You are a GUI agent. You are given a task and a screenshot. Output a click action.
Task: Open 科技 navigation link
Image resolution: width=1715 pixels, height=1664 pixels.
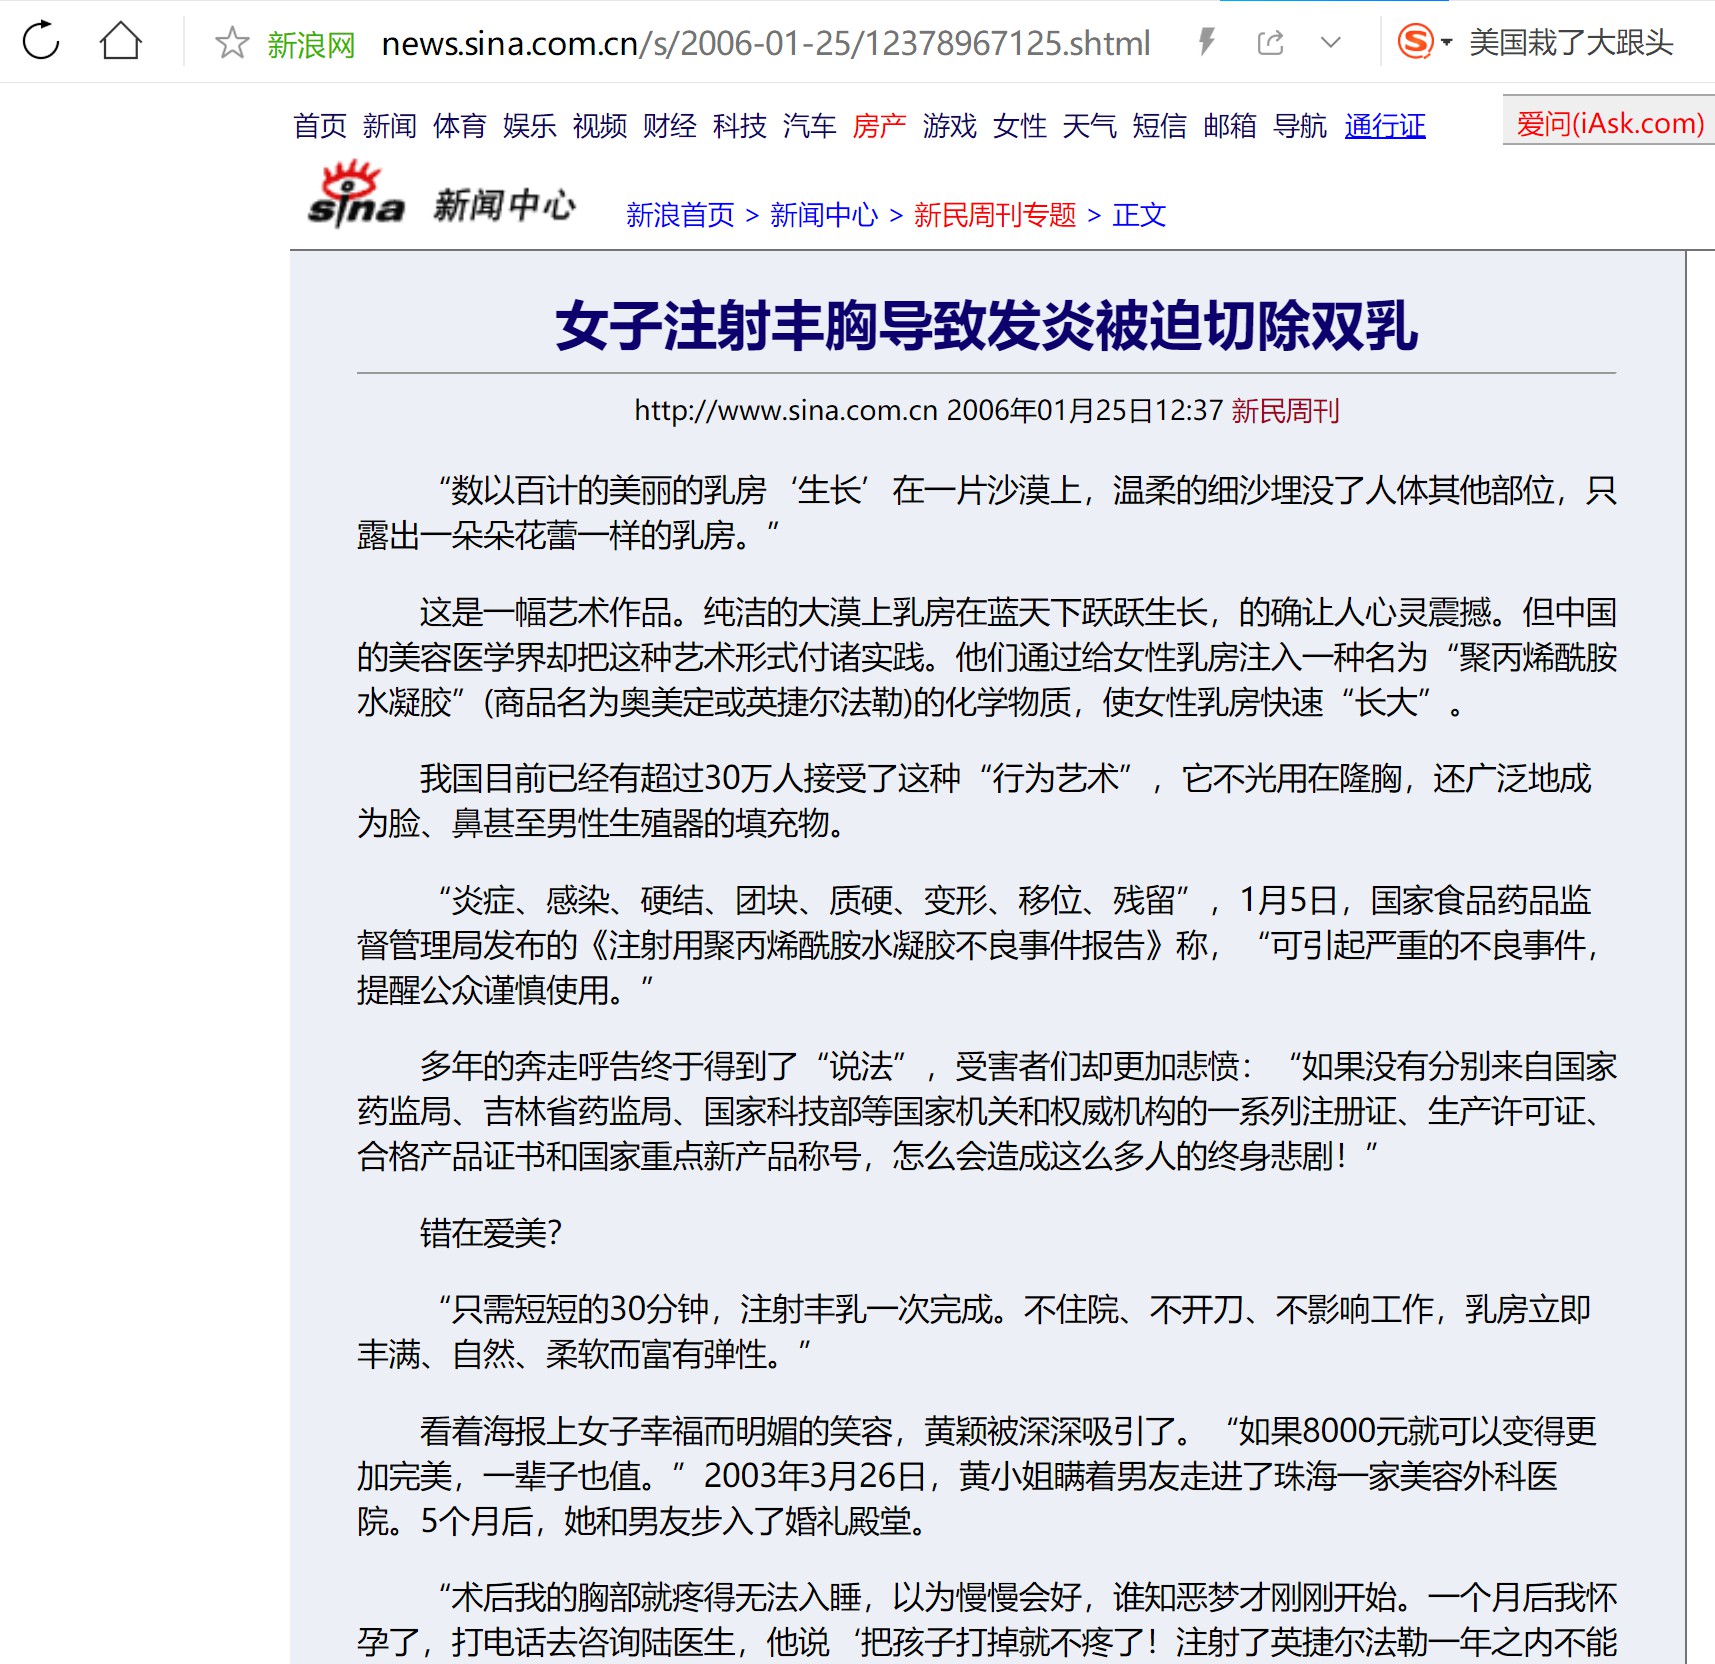click(740, 126)
